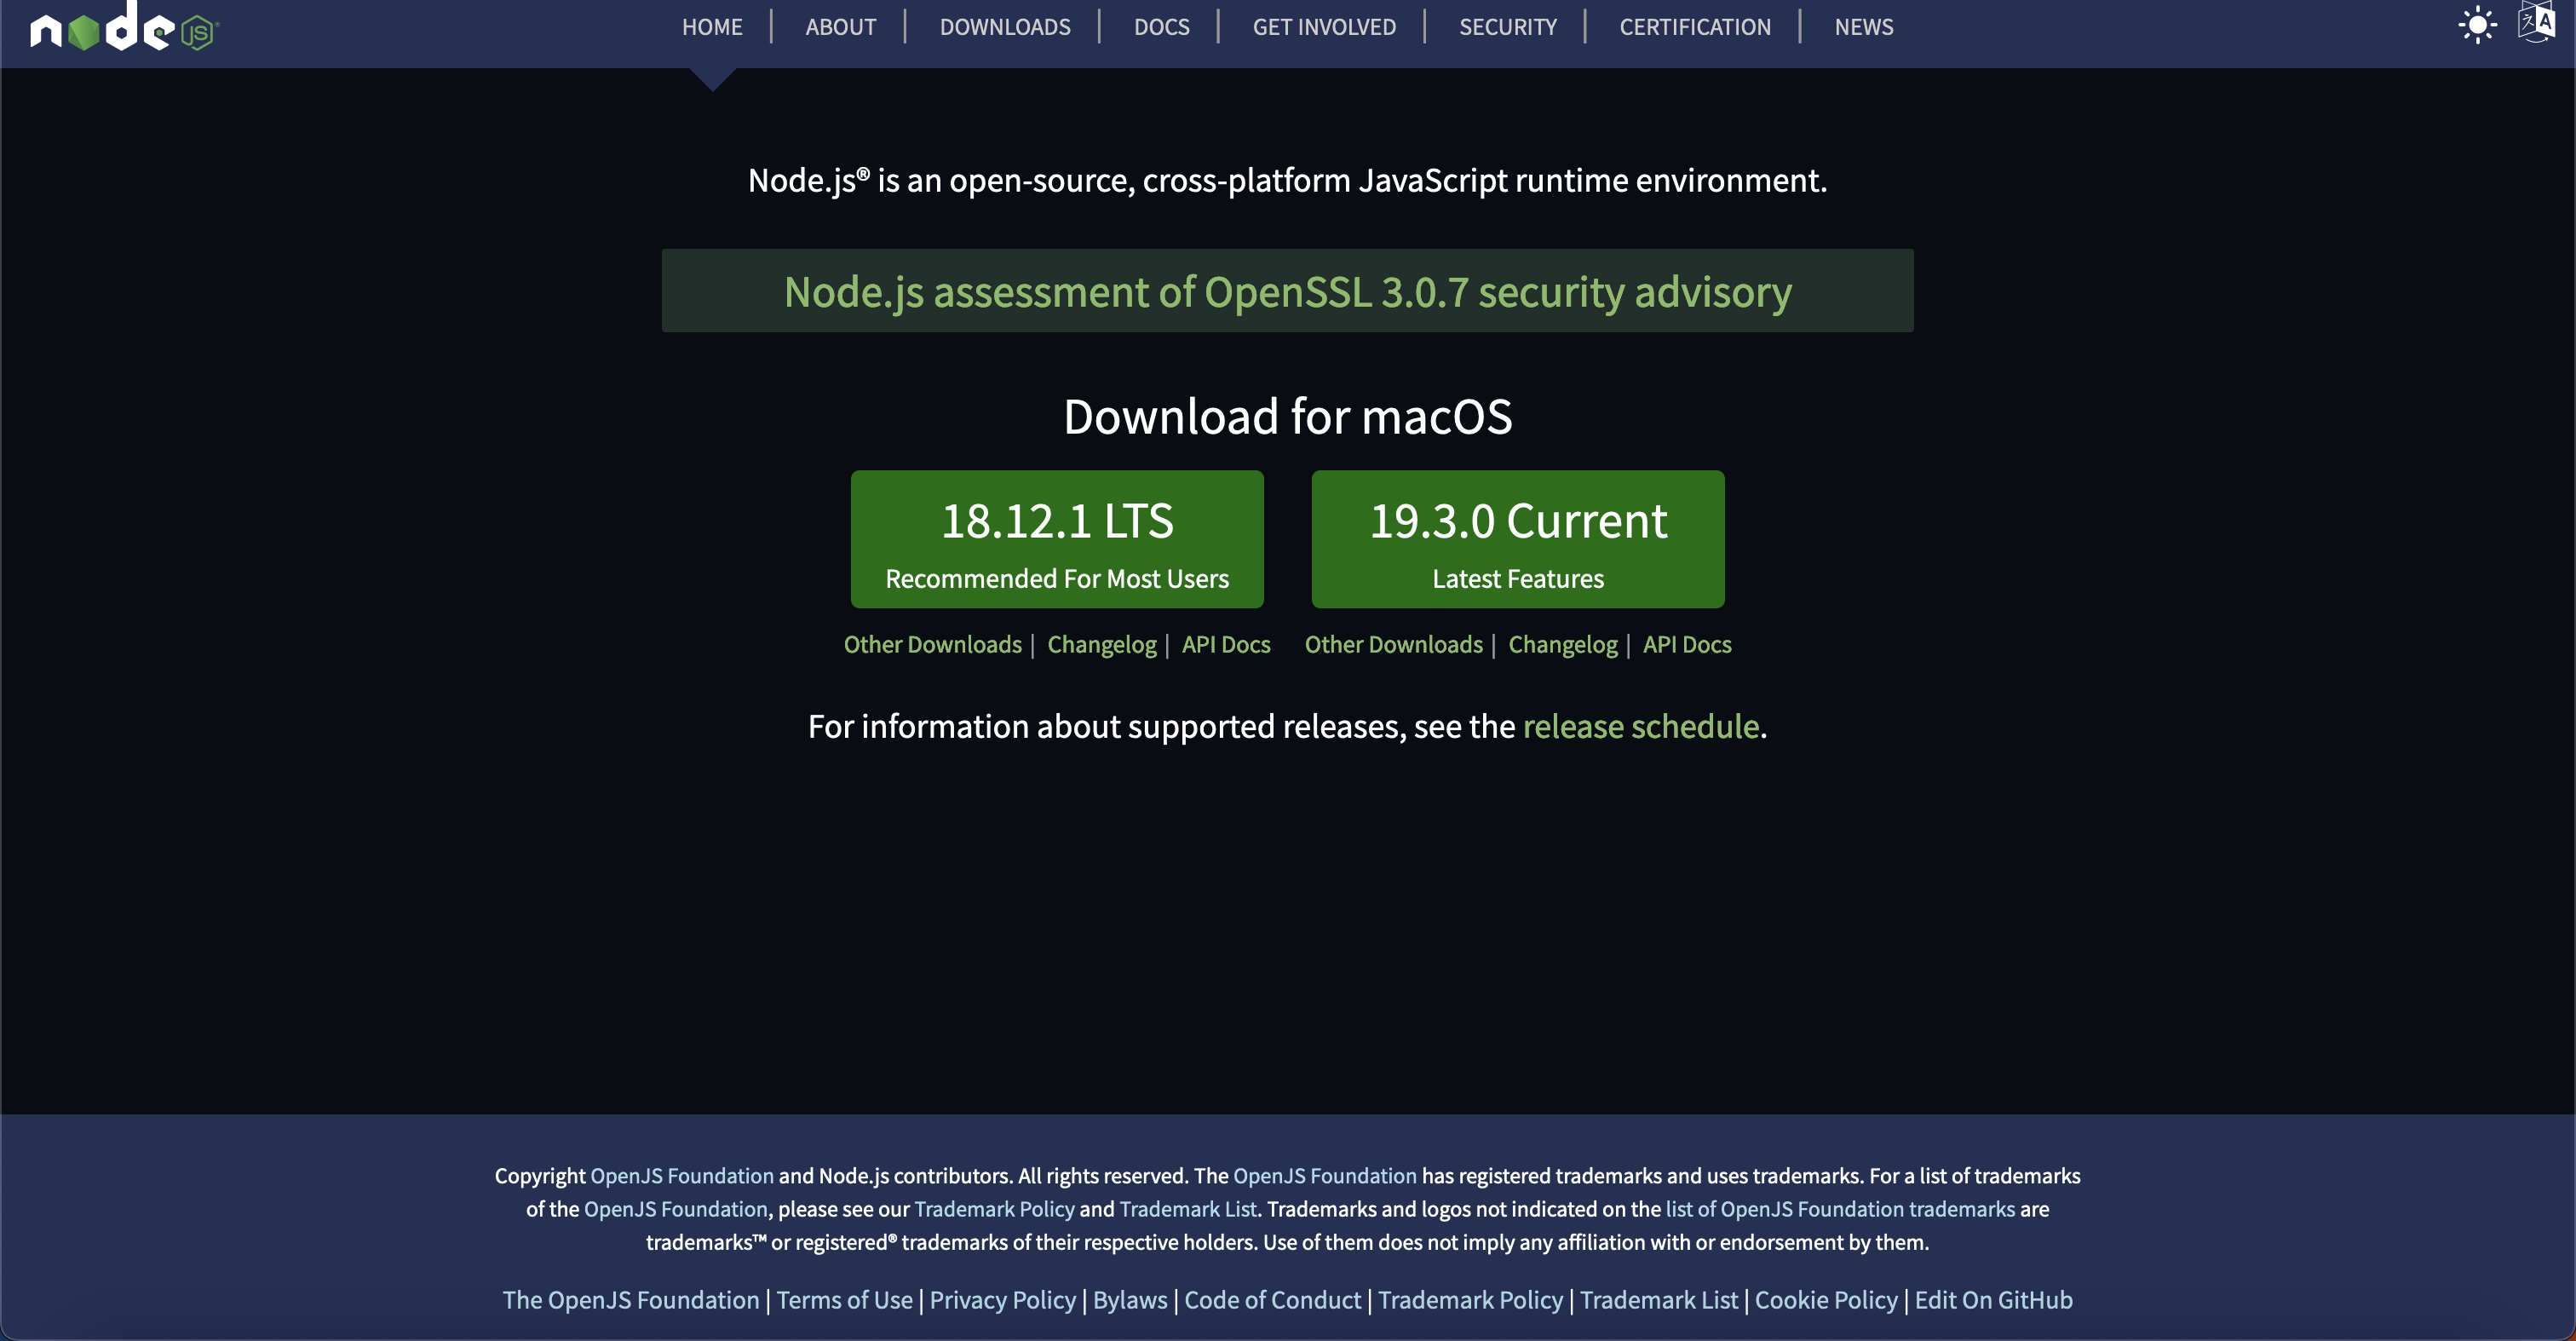Open the Terms of Use footer link

click(x=844, y=1300)
